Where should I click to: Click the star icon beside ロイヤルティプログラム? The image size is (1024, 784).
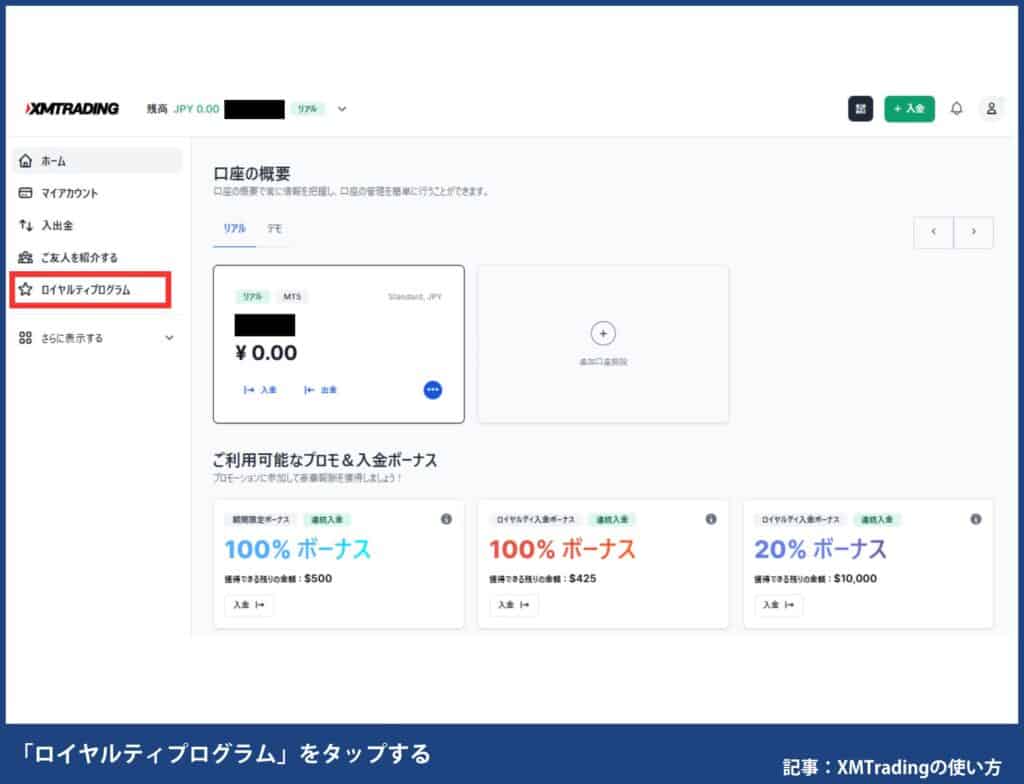click(x=25, y=289)
